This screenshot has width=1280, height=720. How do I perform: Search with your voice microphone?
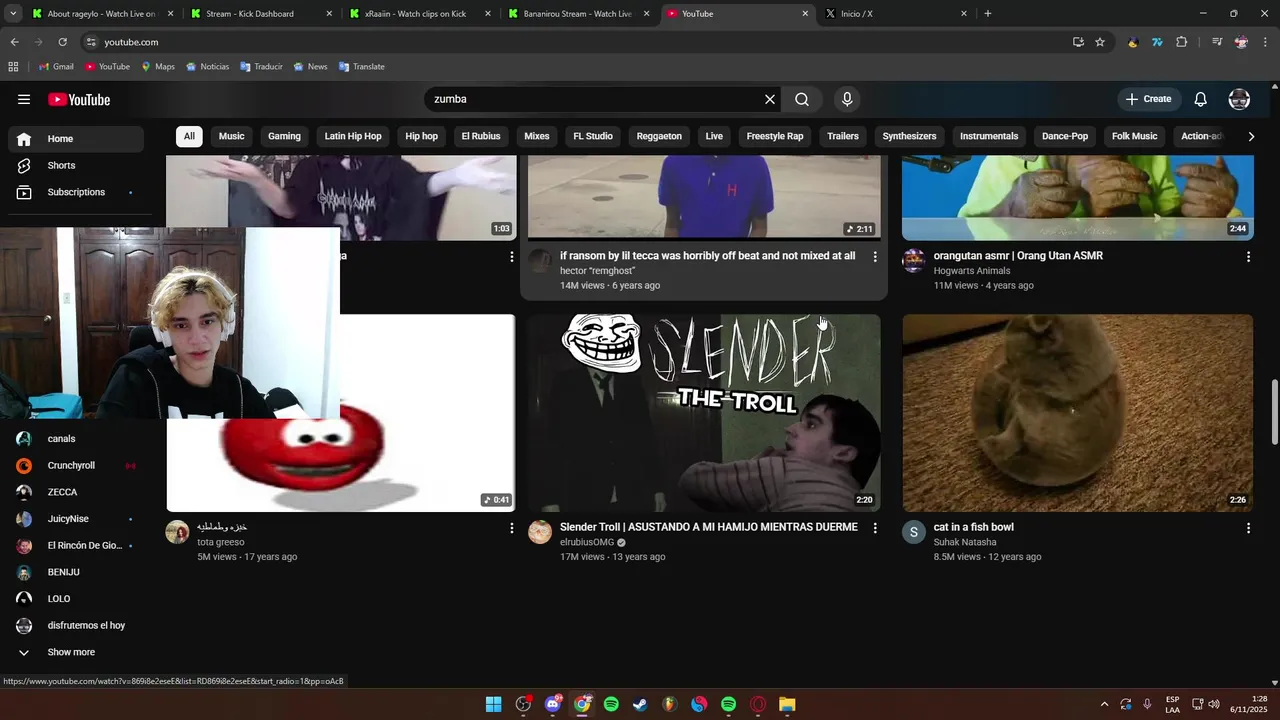click(847, 99)
